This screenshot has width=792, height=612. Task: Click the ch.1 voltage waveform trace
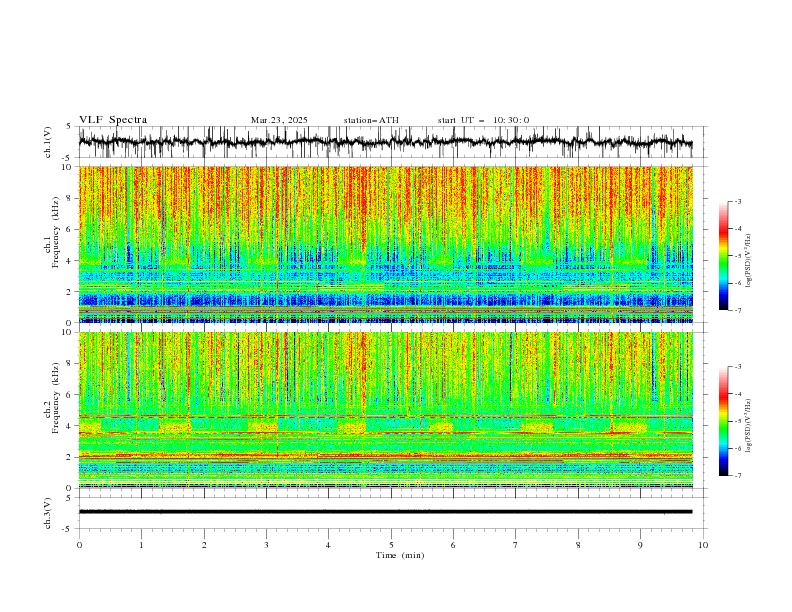pos(385,142)
